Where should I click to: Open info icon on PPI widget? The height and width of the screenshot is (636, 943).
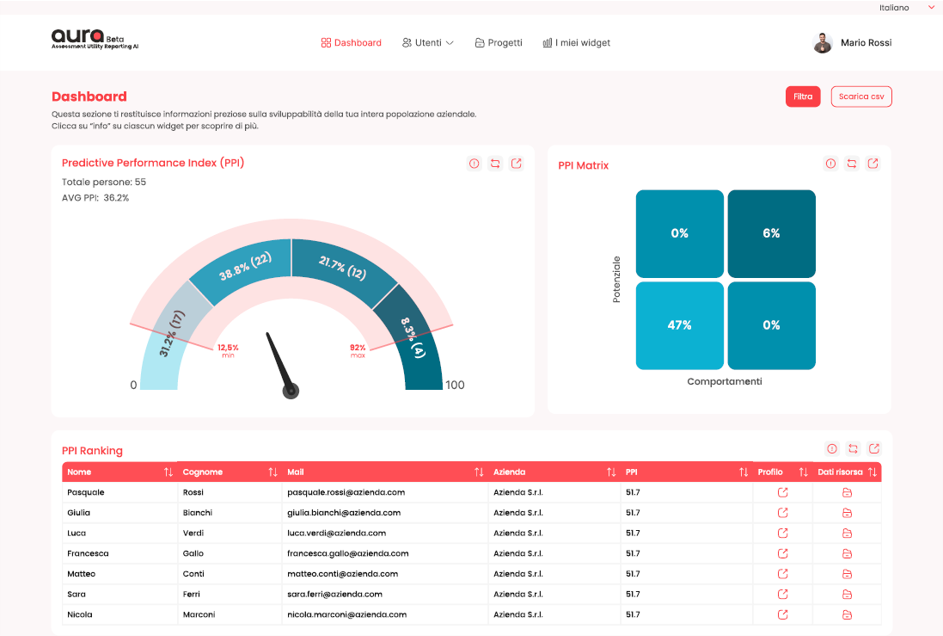click(474, 164)
